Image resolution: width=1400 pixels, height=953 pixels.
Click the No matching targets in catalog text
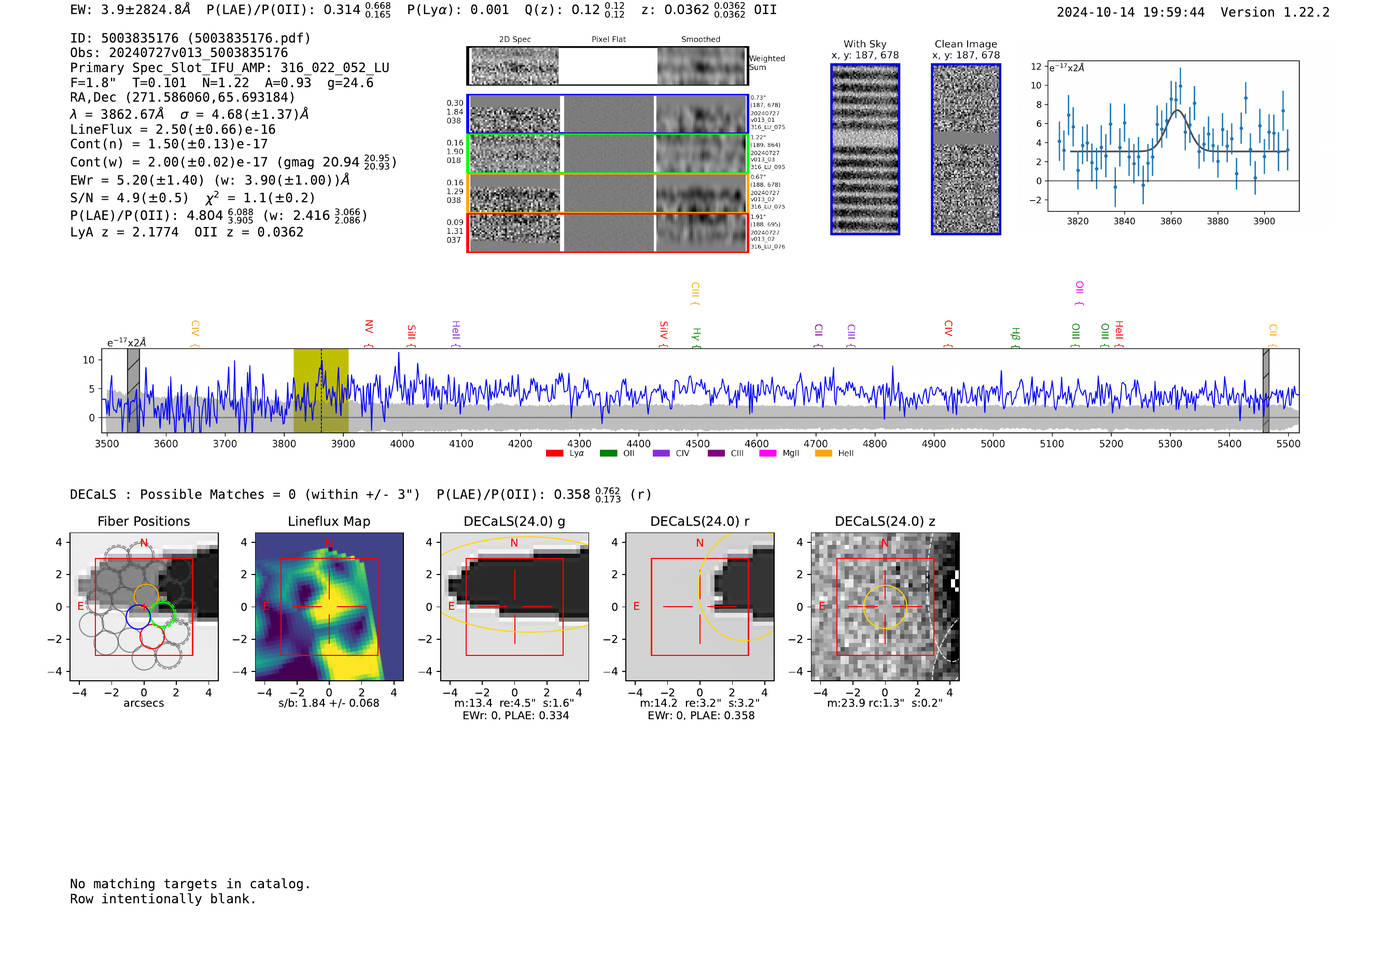(x=190, y=884)
